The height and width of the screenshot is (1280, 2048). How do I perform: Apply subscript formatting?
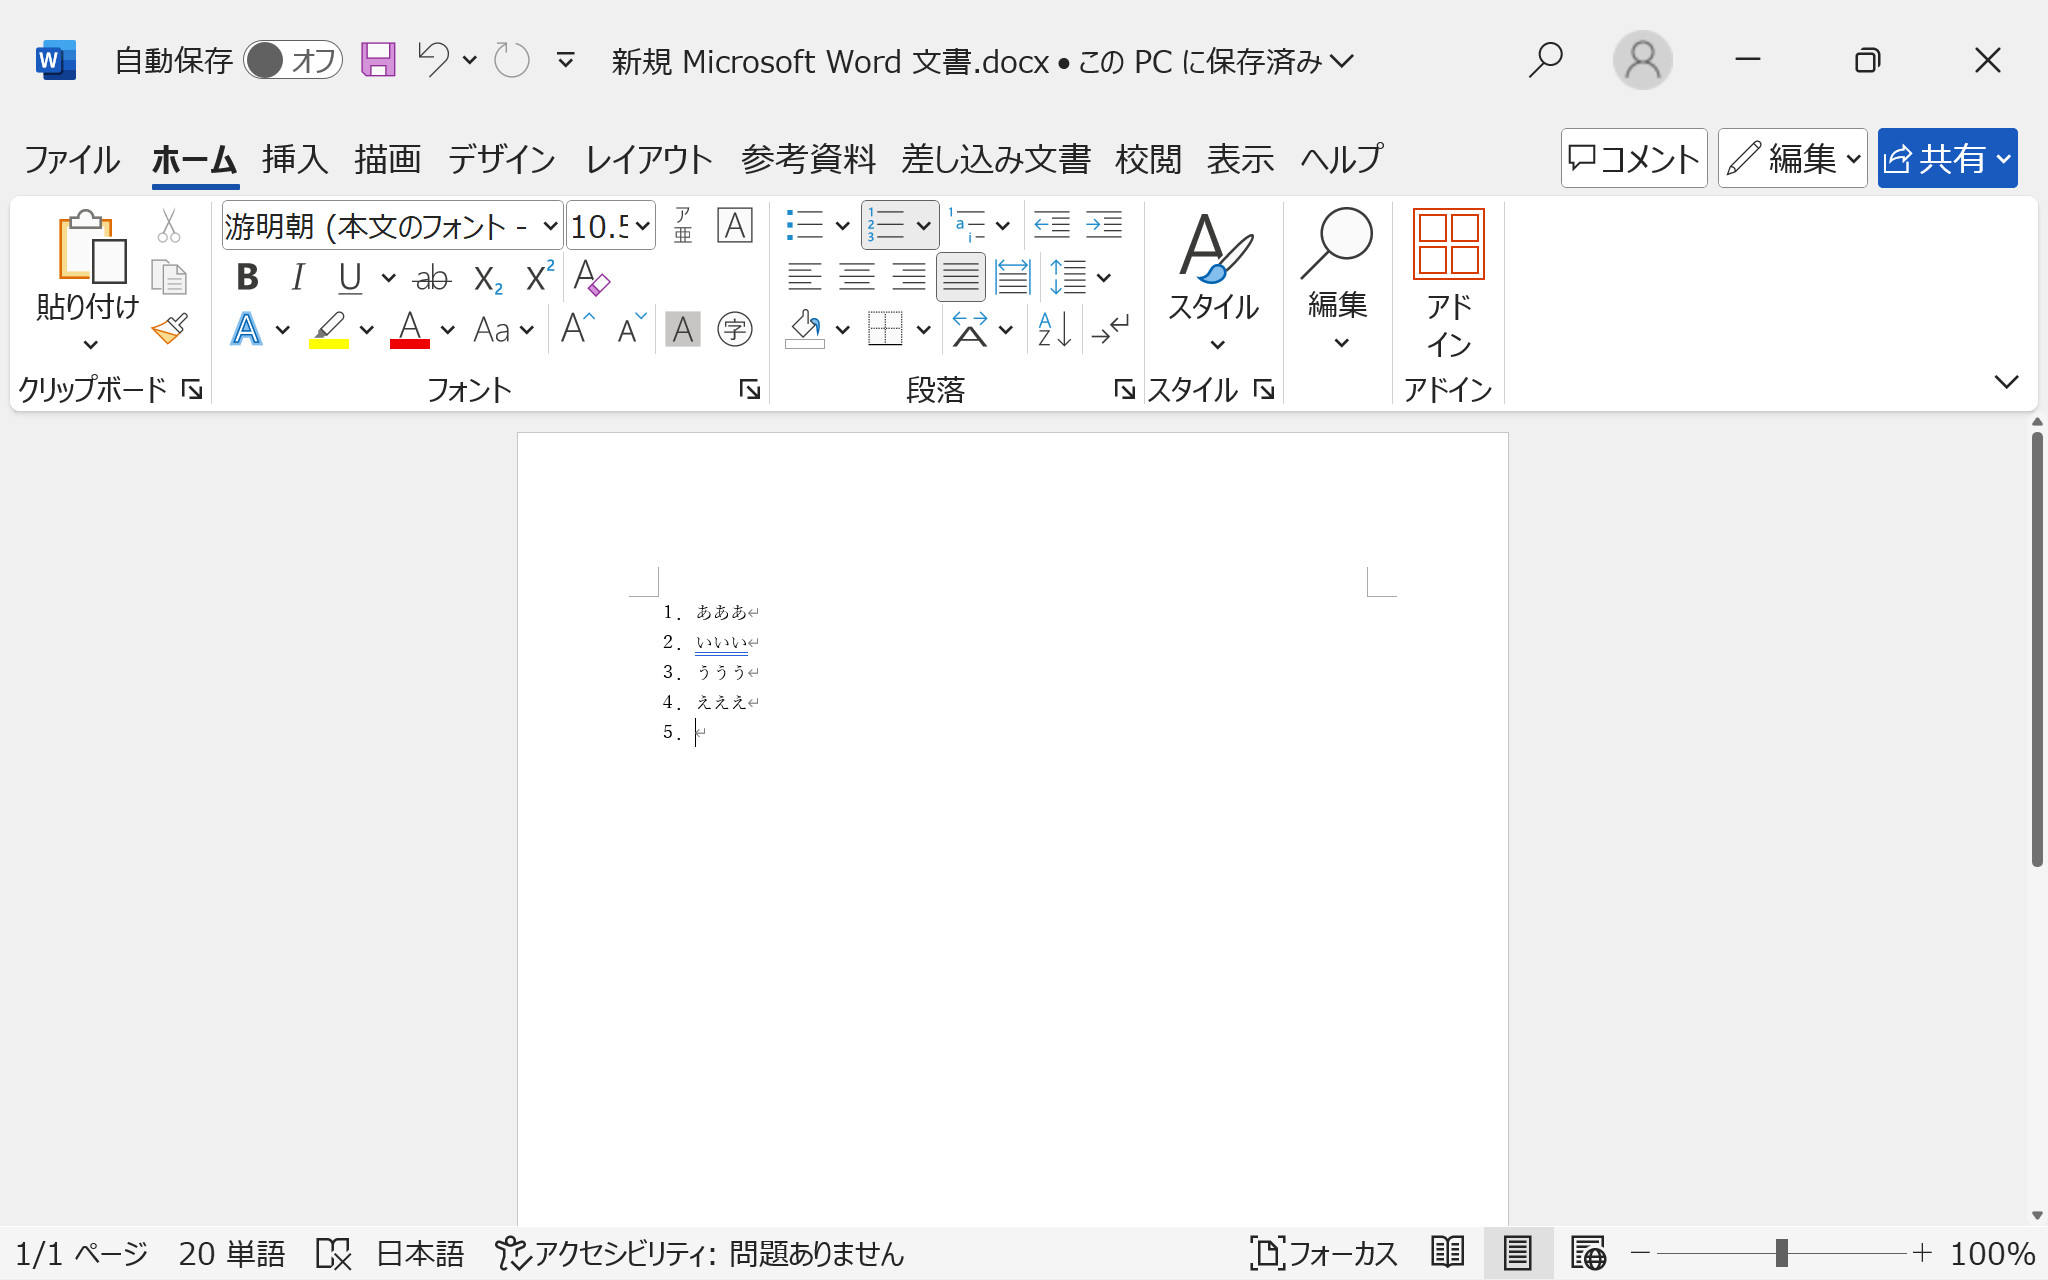coord(488,278)
